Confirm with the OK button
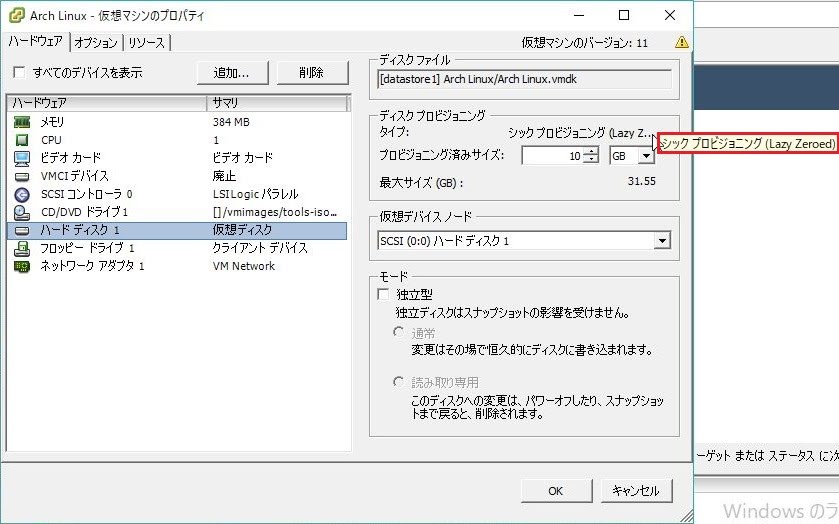Screen dimensions: 839x524 pyautogui.click(x=556, y=490)
